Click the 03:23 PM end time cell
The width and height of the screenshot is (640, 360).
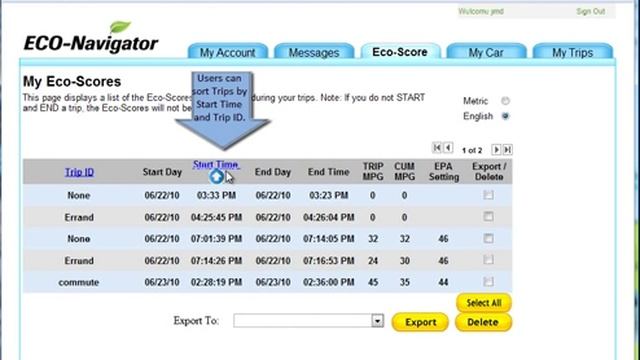click(x=329, y=196)
